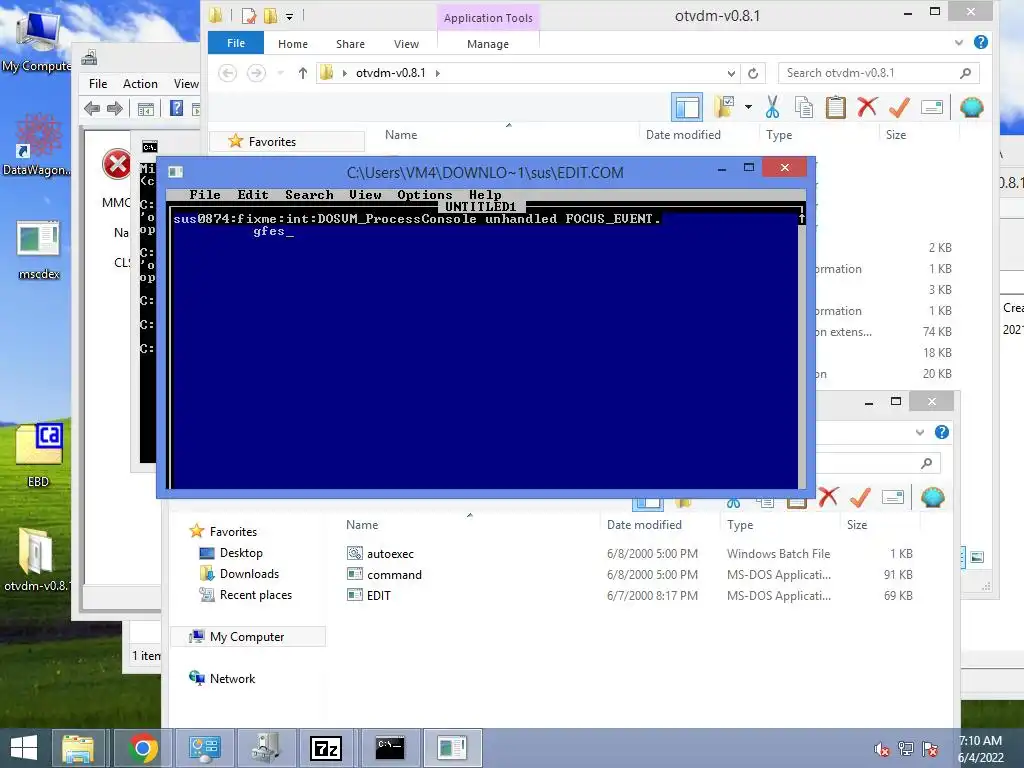Image resolution: width=1024 pixels, height=768 pixels.
Task: Switch to the Share ribbon tab
Action: click(x=350, y=44)
